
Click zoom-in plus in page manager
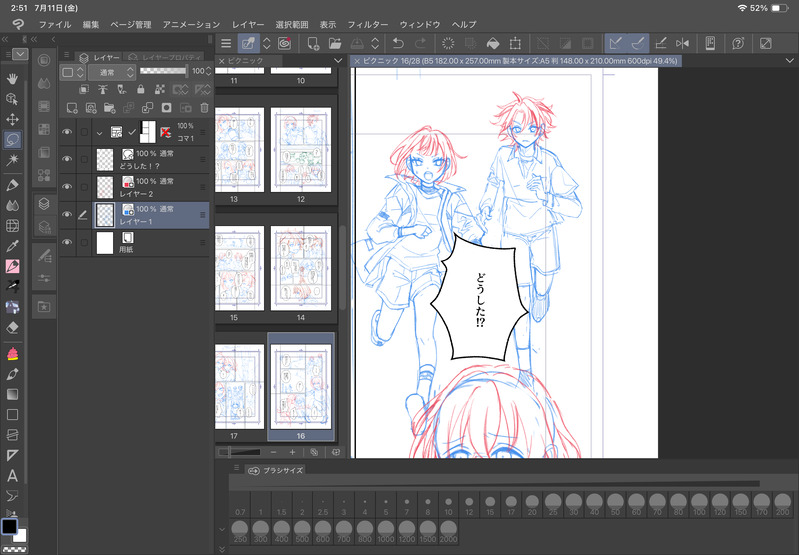pos(292,452)
